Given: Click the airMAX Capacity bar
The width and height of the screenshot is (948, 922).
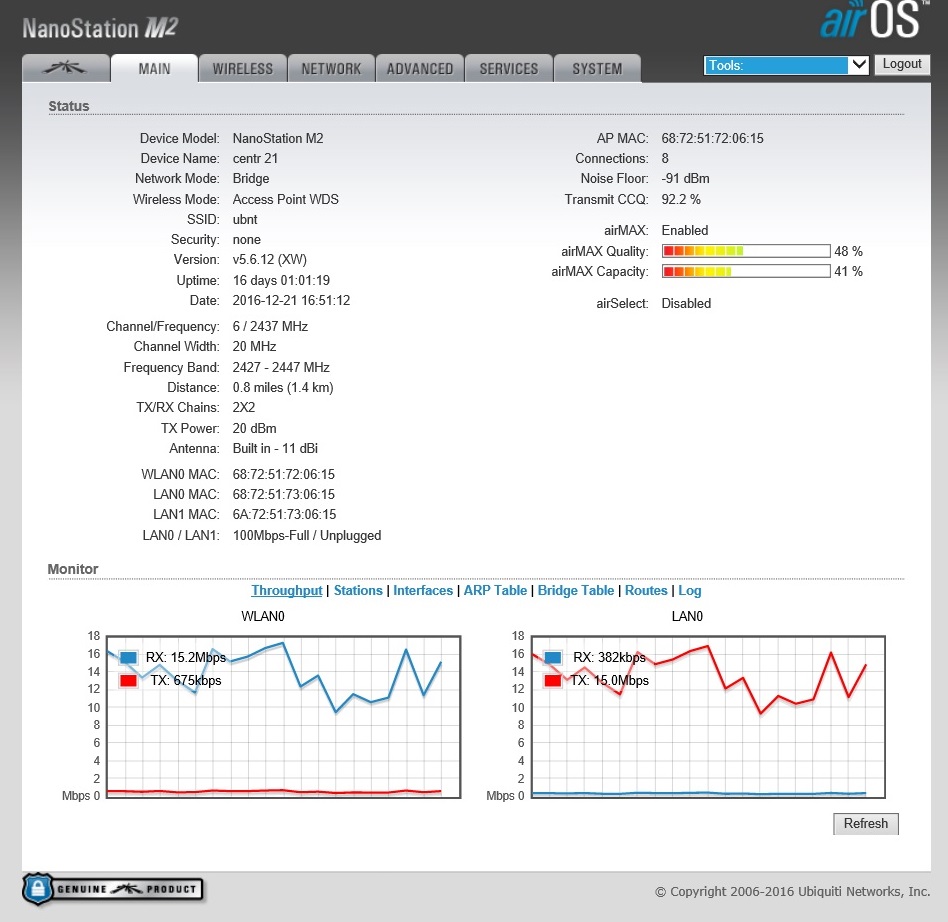Looking at the screenshot, I should 746,271.
